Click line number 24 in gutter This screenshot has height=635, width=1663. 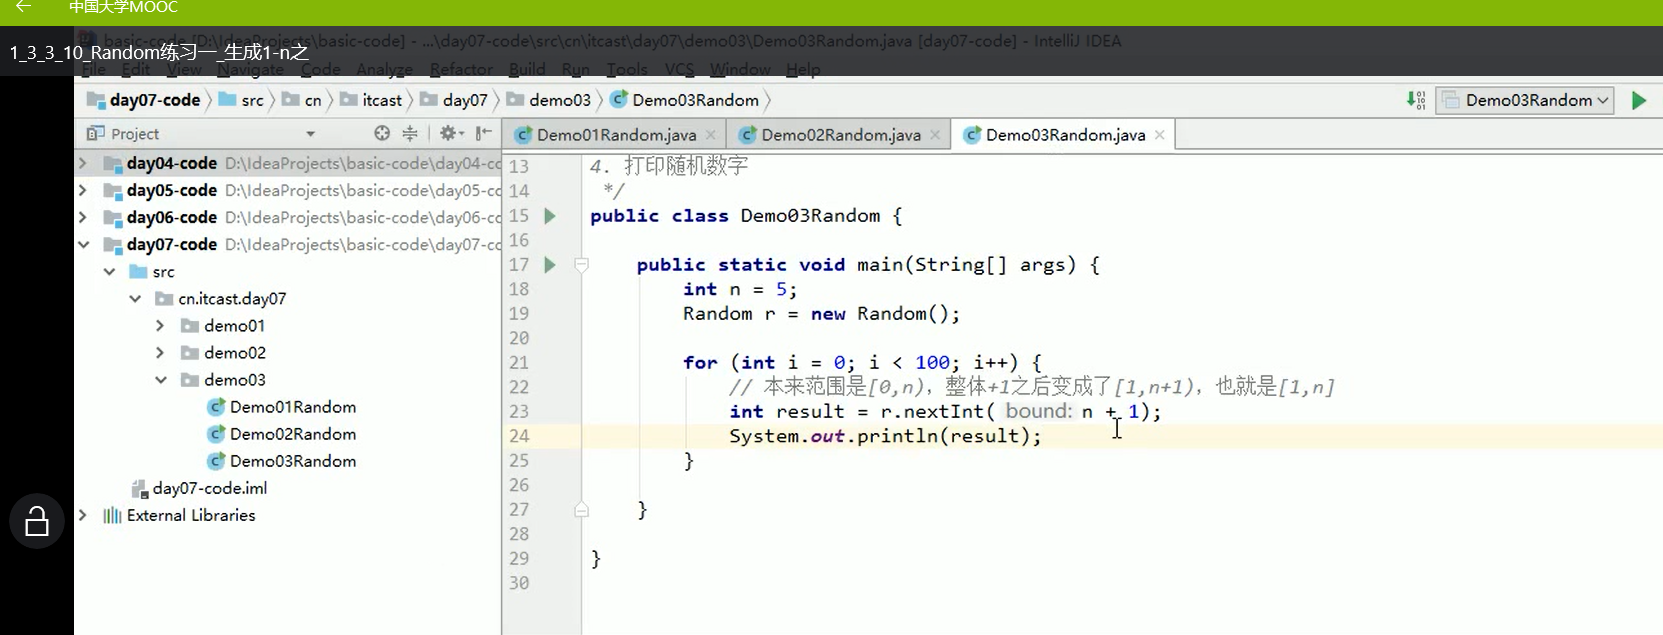[x=519, y=436]
